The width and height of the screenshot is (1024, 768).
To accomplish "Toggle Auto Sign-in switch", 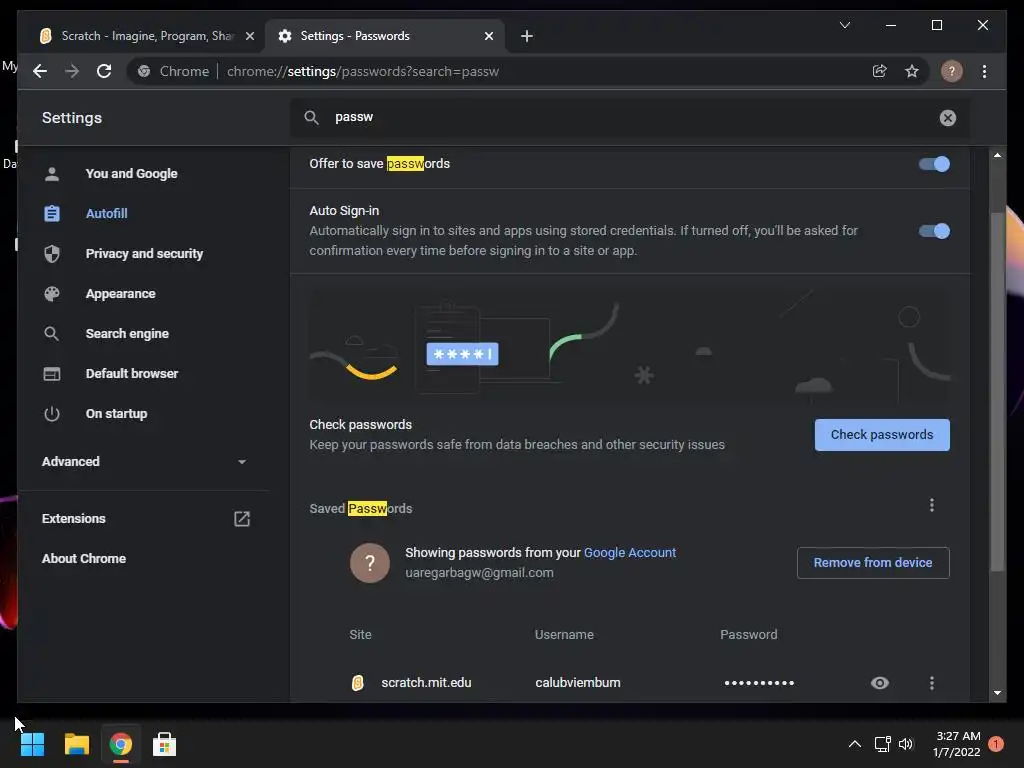I will 934,231.
